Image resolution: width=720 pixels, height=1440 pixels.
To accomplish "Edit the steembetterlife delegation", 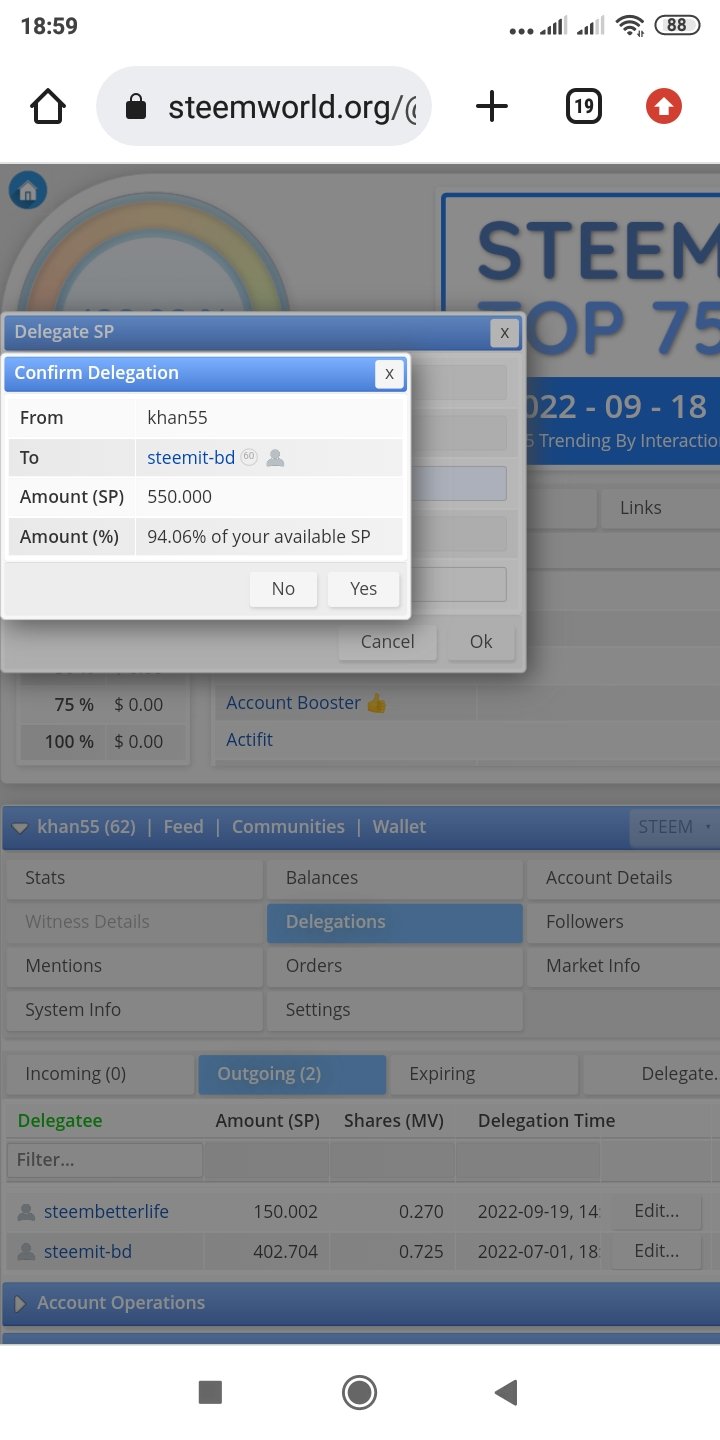I will pos(656,1211).
